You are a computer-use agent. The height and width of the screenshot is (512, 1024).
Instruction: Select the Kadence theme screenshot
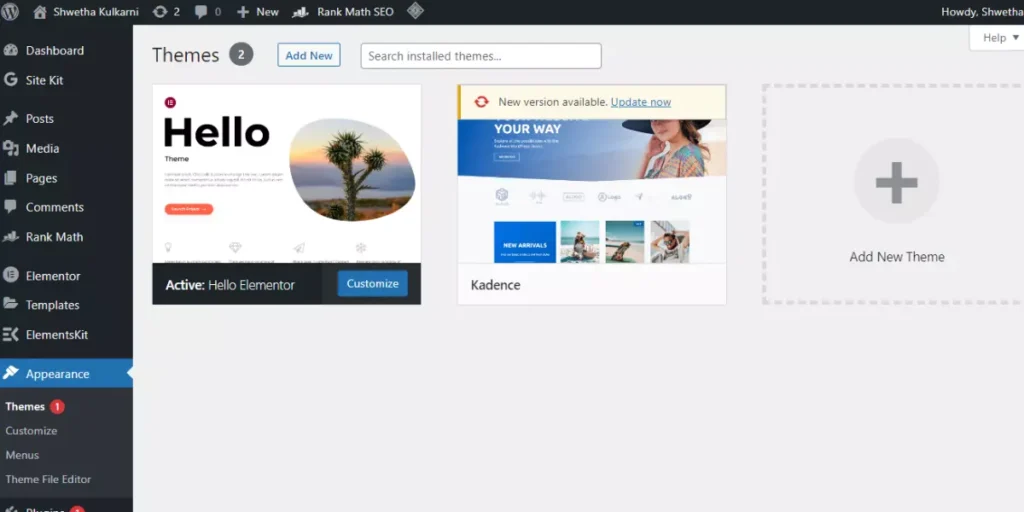pyautogui.click(x=592, y=191)
